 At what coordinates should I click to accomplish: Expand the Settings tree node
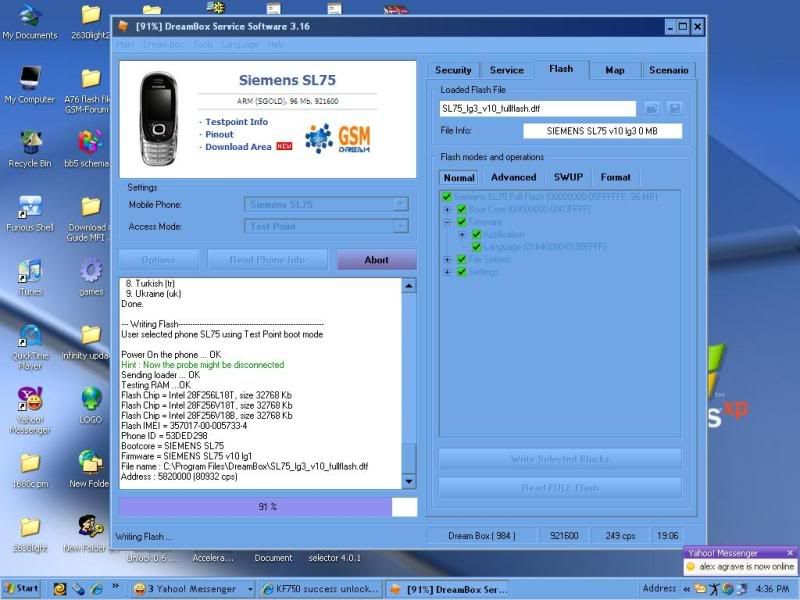(x=447, y=272)
